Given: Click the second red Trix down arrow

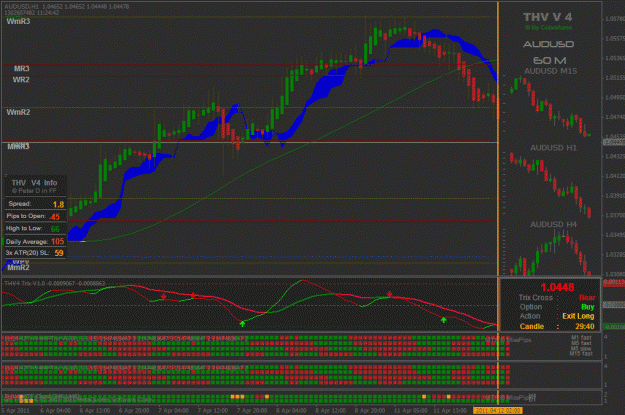Looking at the screenshot, I should (x=193, y=295).
